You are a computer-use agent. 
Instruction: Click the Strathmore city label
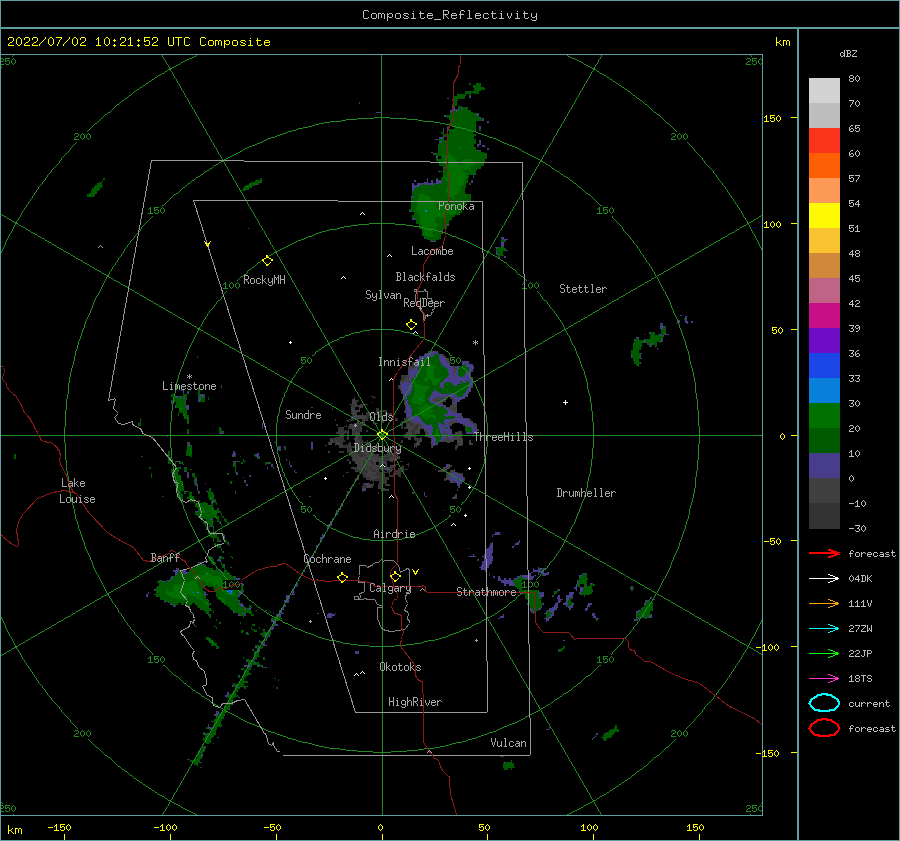487,592
